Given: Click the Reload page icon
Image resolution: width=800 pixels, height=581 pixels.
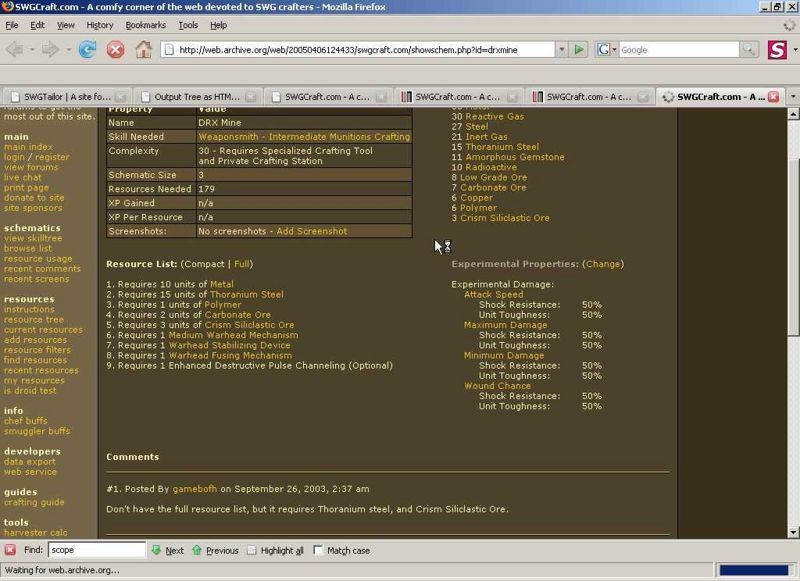Looking at the screenshot, I should coord(87,49).
